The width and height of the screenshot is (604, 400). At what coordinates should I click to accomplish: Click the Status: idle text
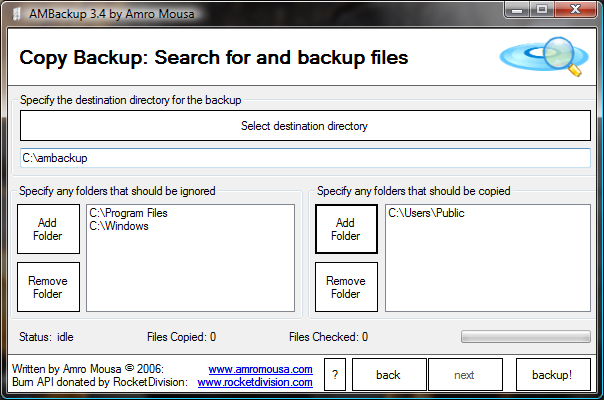[x=46, y=337]
